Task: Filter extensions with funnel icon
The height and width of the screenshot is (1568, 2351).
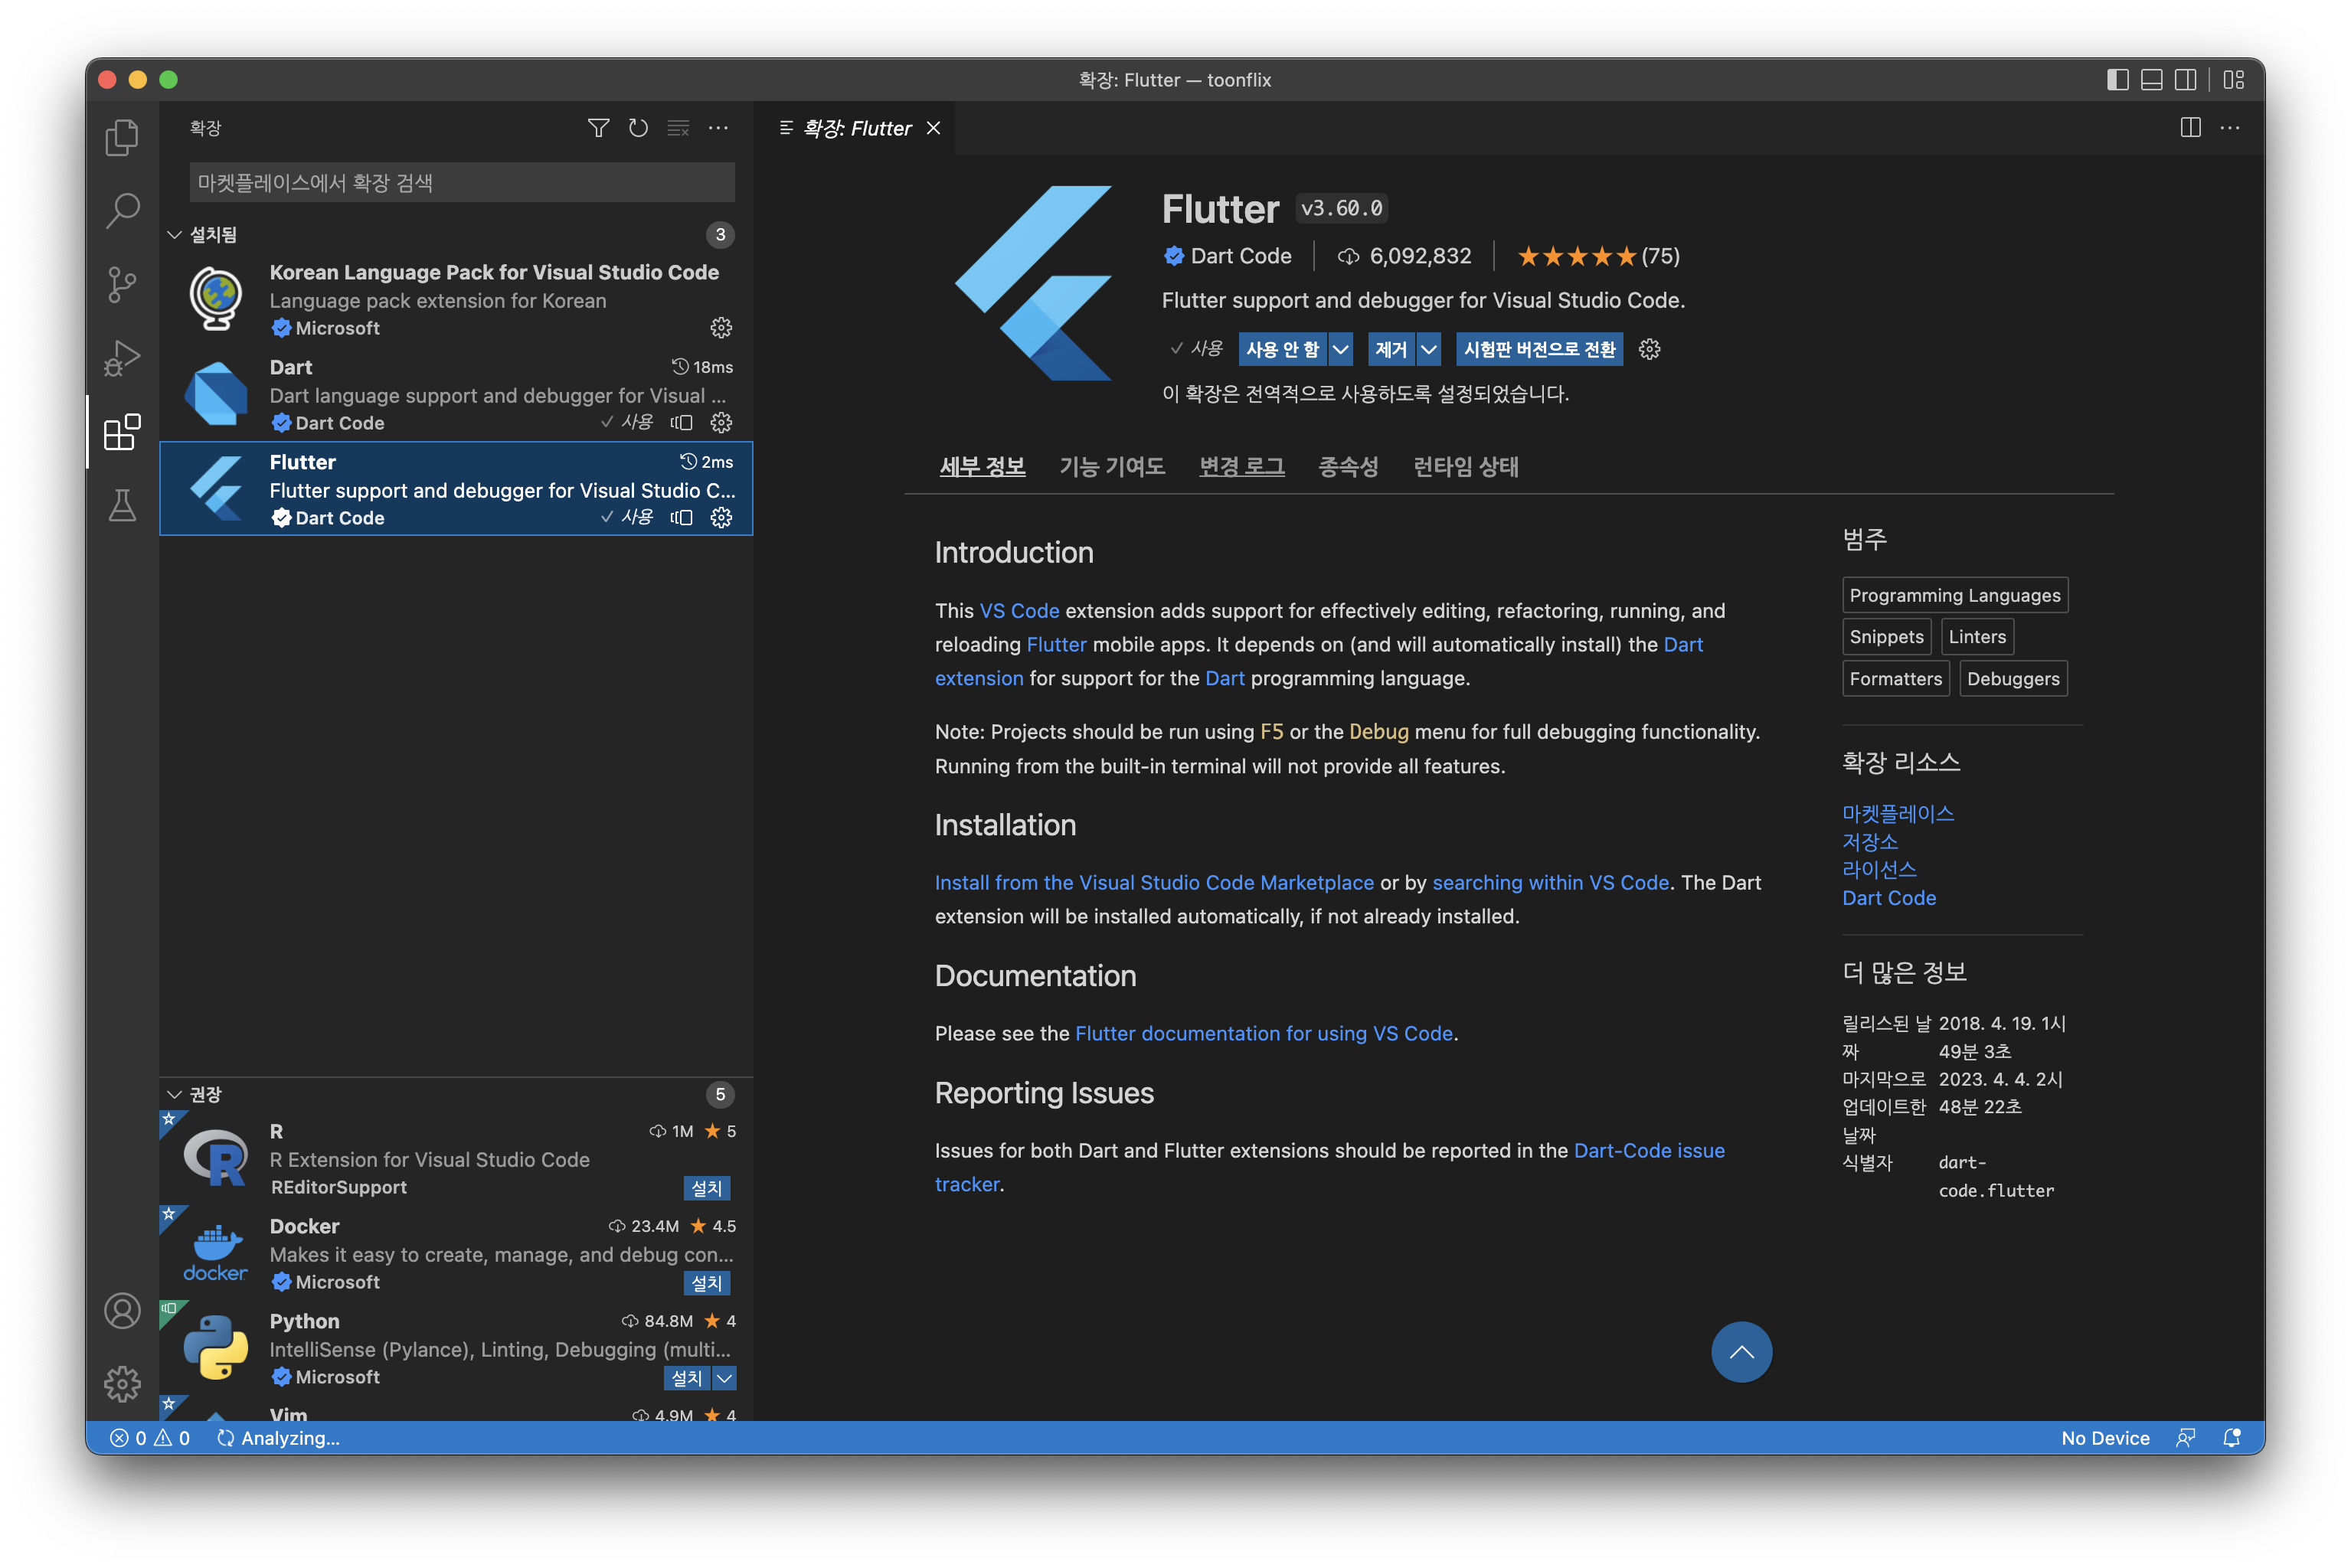Action: [x=598, y=128]
